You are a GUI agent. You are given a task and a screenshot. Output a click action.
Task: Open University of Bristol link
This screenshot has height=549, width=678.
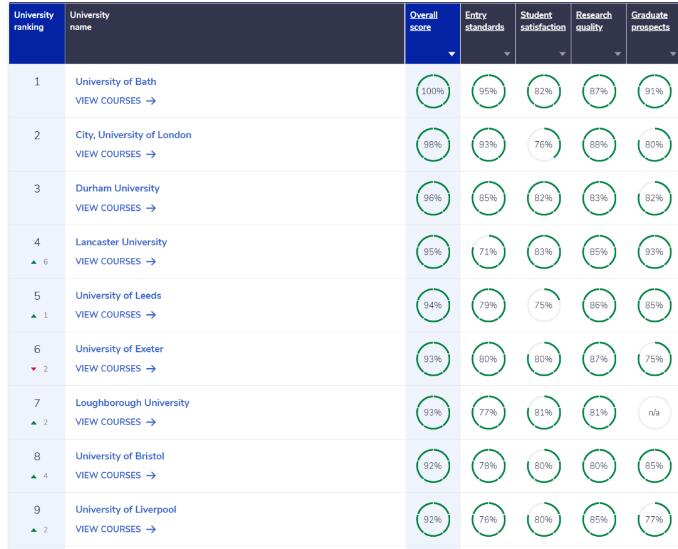pyautogui.click(x=120, y=456)
